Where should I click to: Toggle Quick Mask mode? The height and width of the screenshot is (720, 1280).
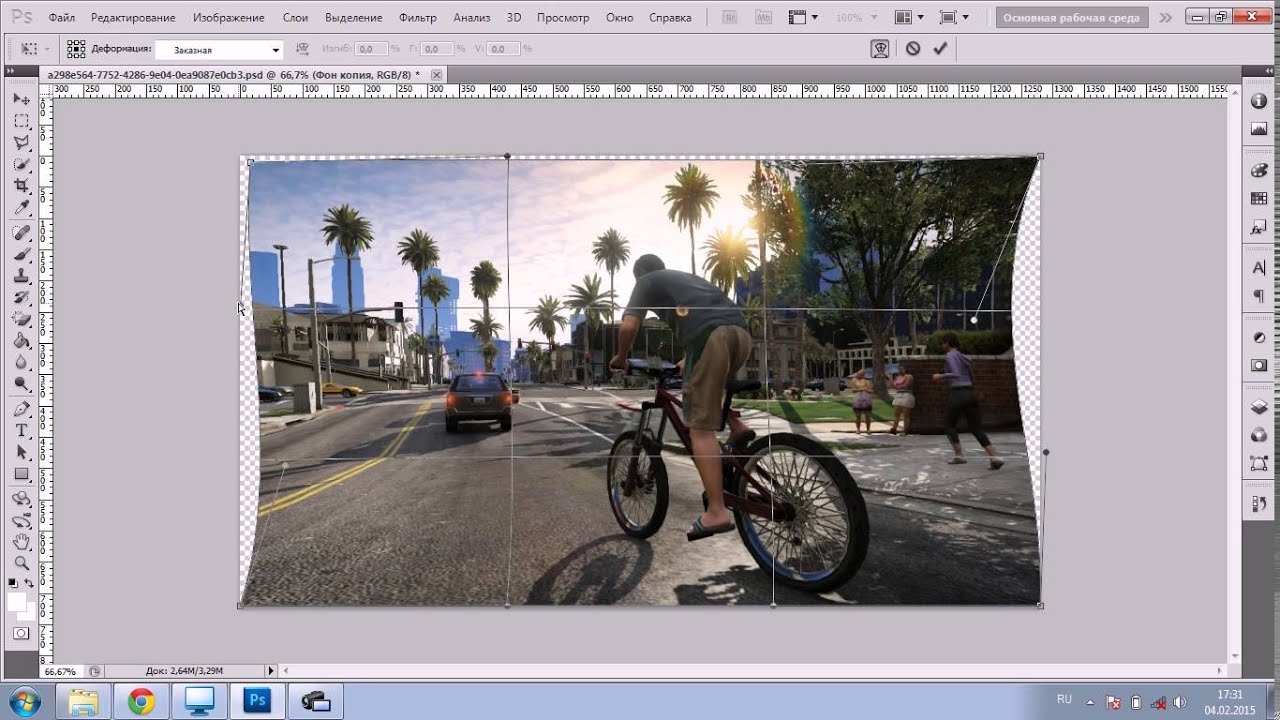21,634
